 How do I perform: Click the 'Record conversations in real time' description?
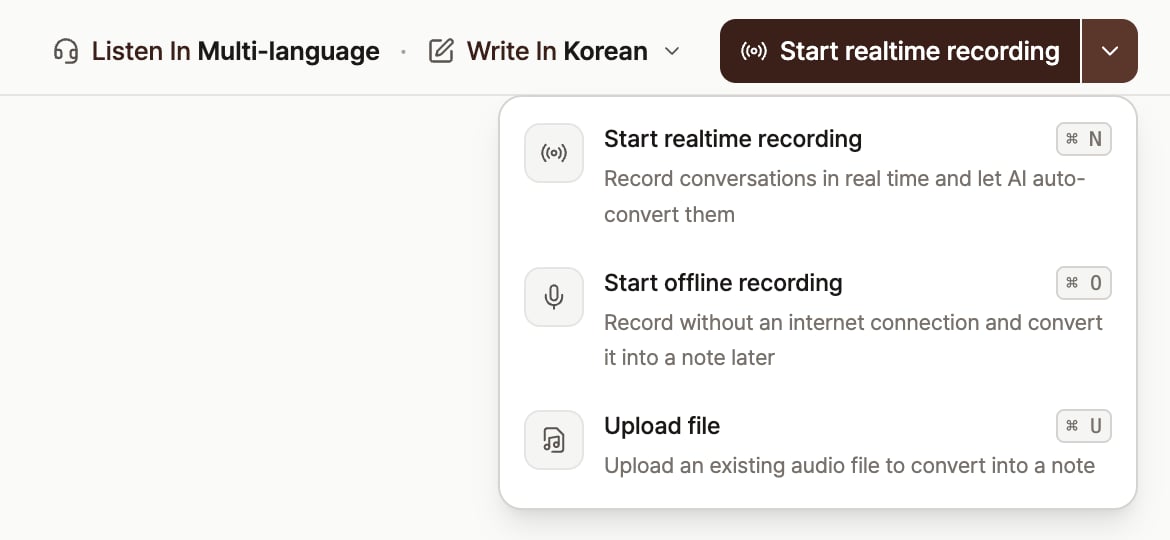tap(845, 197)
